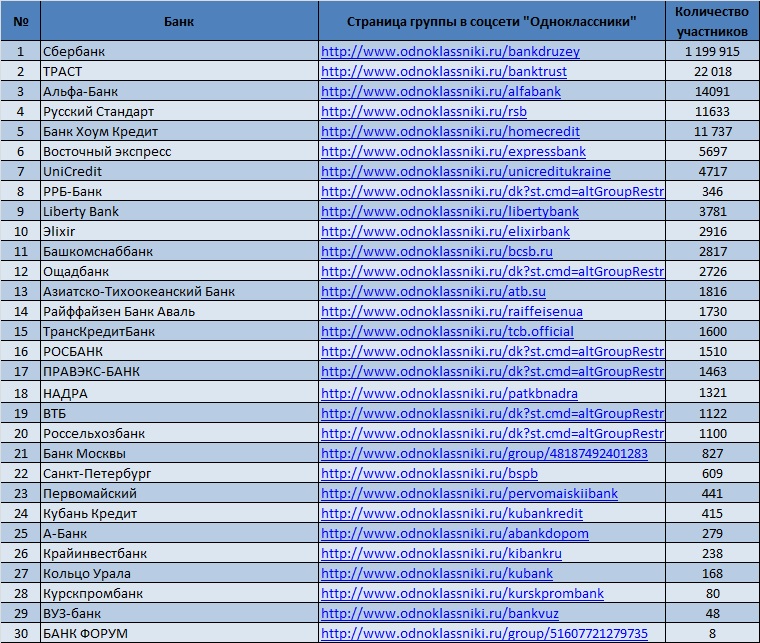This screenshot has height=643, width=760.
Task: Select the Азиатско-Тихоокеанский Банк cell
Action: coord(179,291)
